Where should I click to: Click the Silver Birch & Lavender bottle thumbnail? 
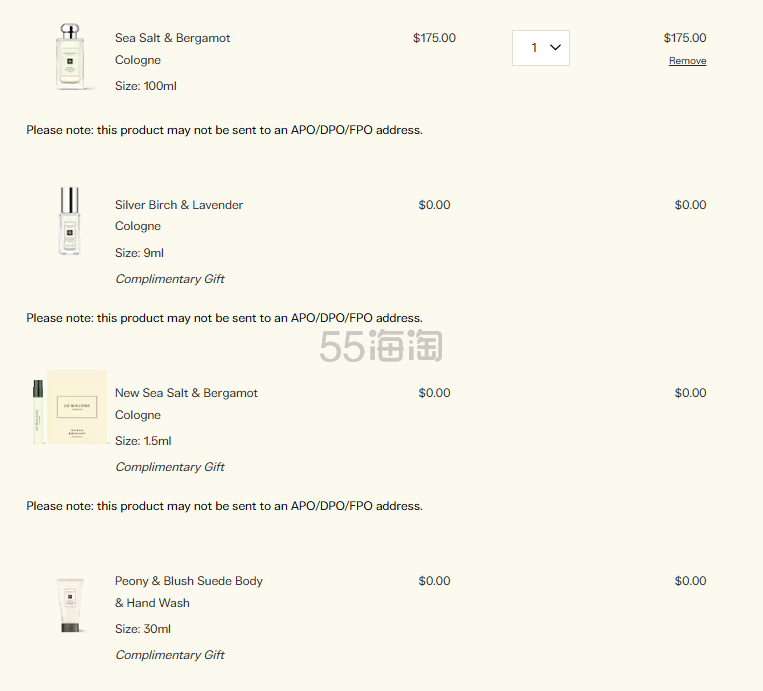click(70, 220)
